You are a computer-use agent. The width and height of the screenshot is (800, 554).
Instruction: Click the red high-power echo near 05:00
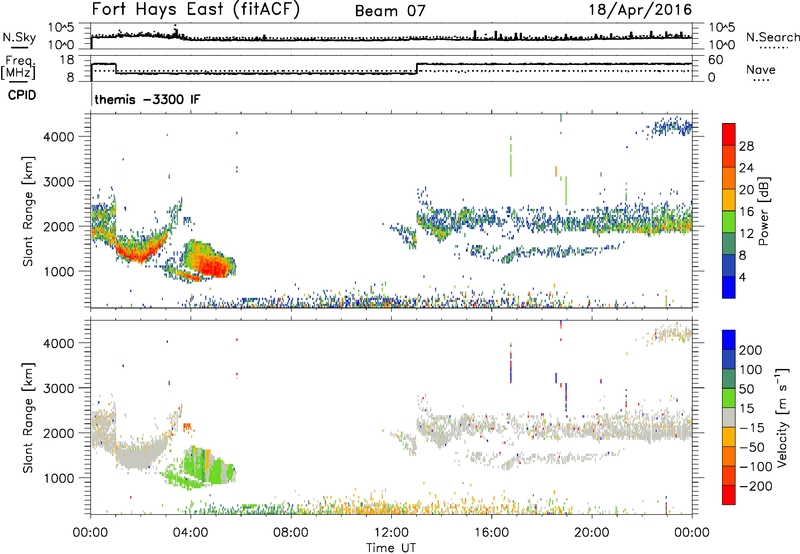(x=212, y=266)
